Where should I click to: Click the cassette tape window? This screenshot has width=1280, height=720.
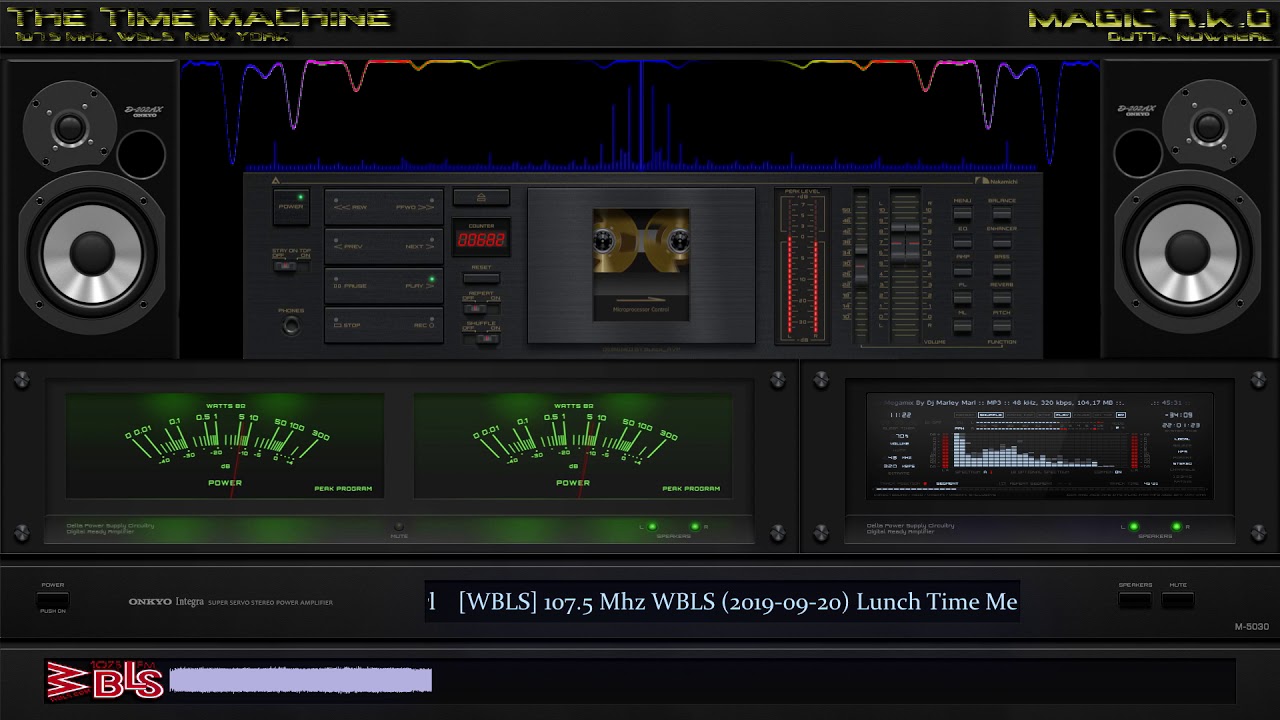coord(641,265)
